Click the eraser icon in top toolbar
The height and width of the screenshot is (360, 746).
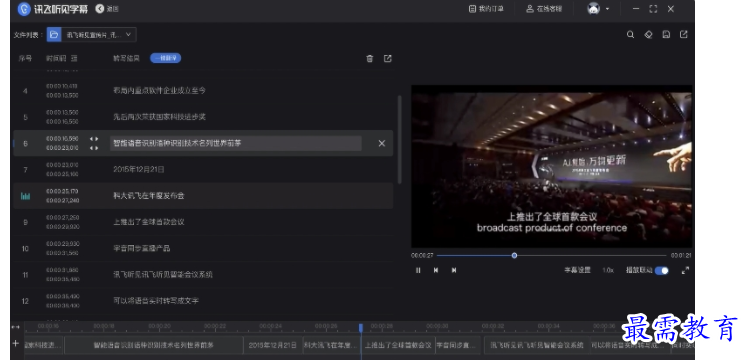click(648, 35)
